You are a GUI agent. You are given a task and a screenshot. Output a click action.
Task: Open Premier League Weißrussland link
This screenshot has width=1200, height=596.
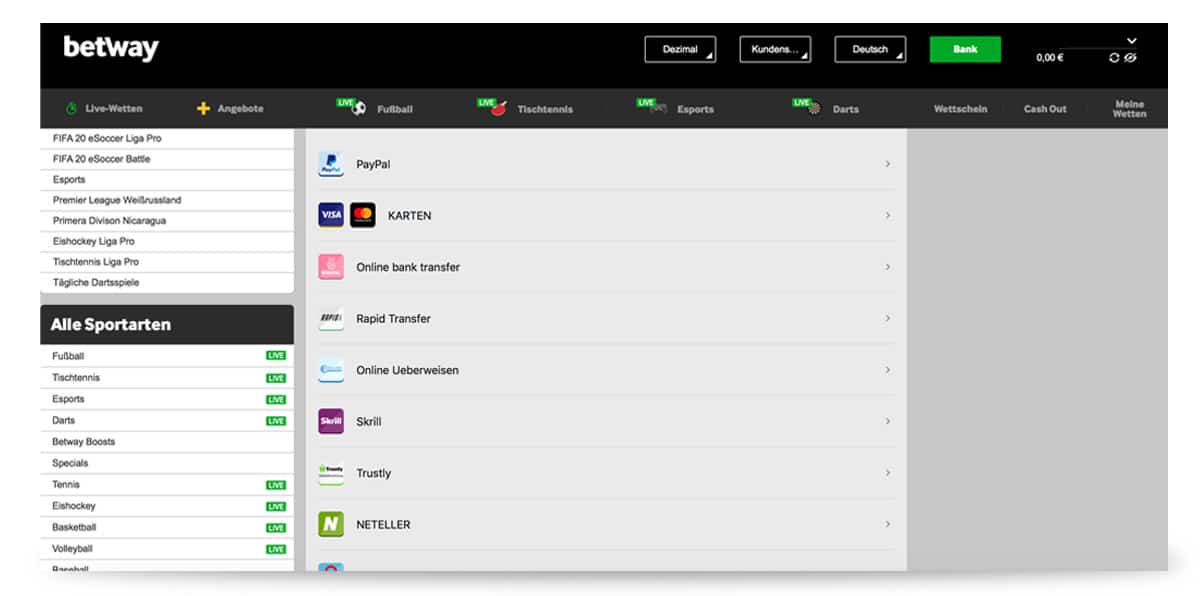[117, 200]
